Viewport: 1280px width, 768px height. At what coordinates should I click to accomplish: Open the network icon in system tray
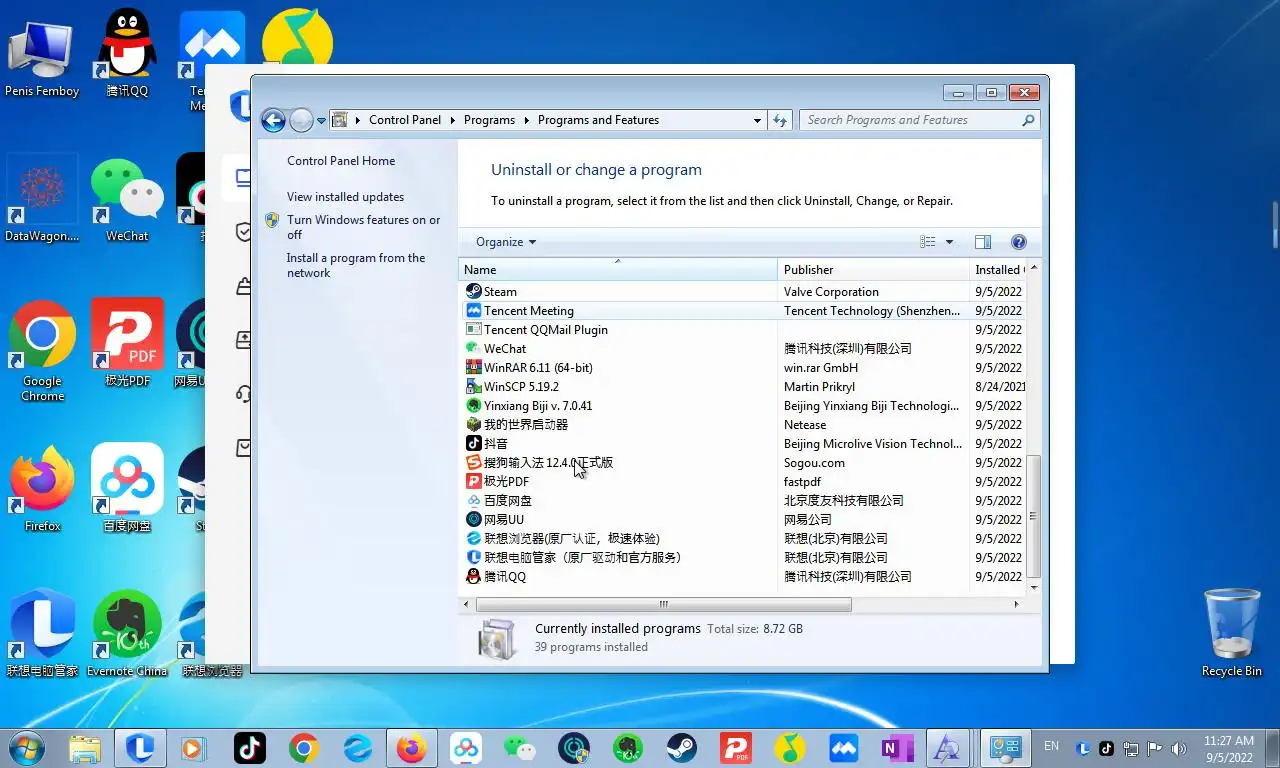click(1131, 748)
